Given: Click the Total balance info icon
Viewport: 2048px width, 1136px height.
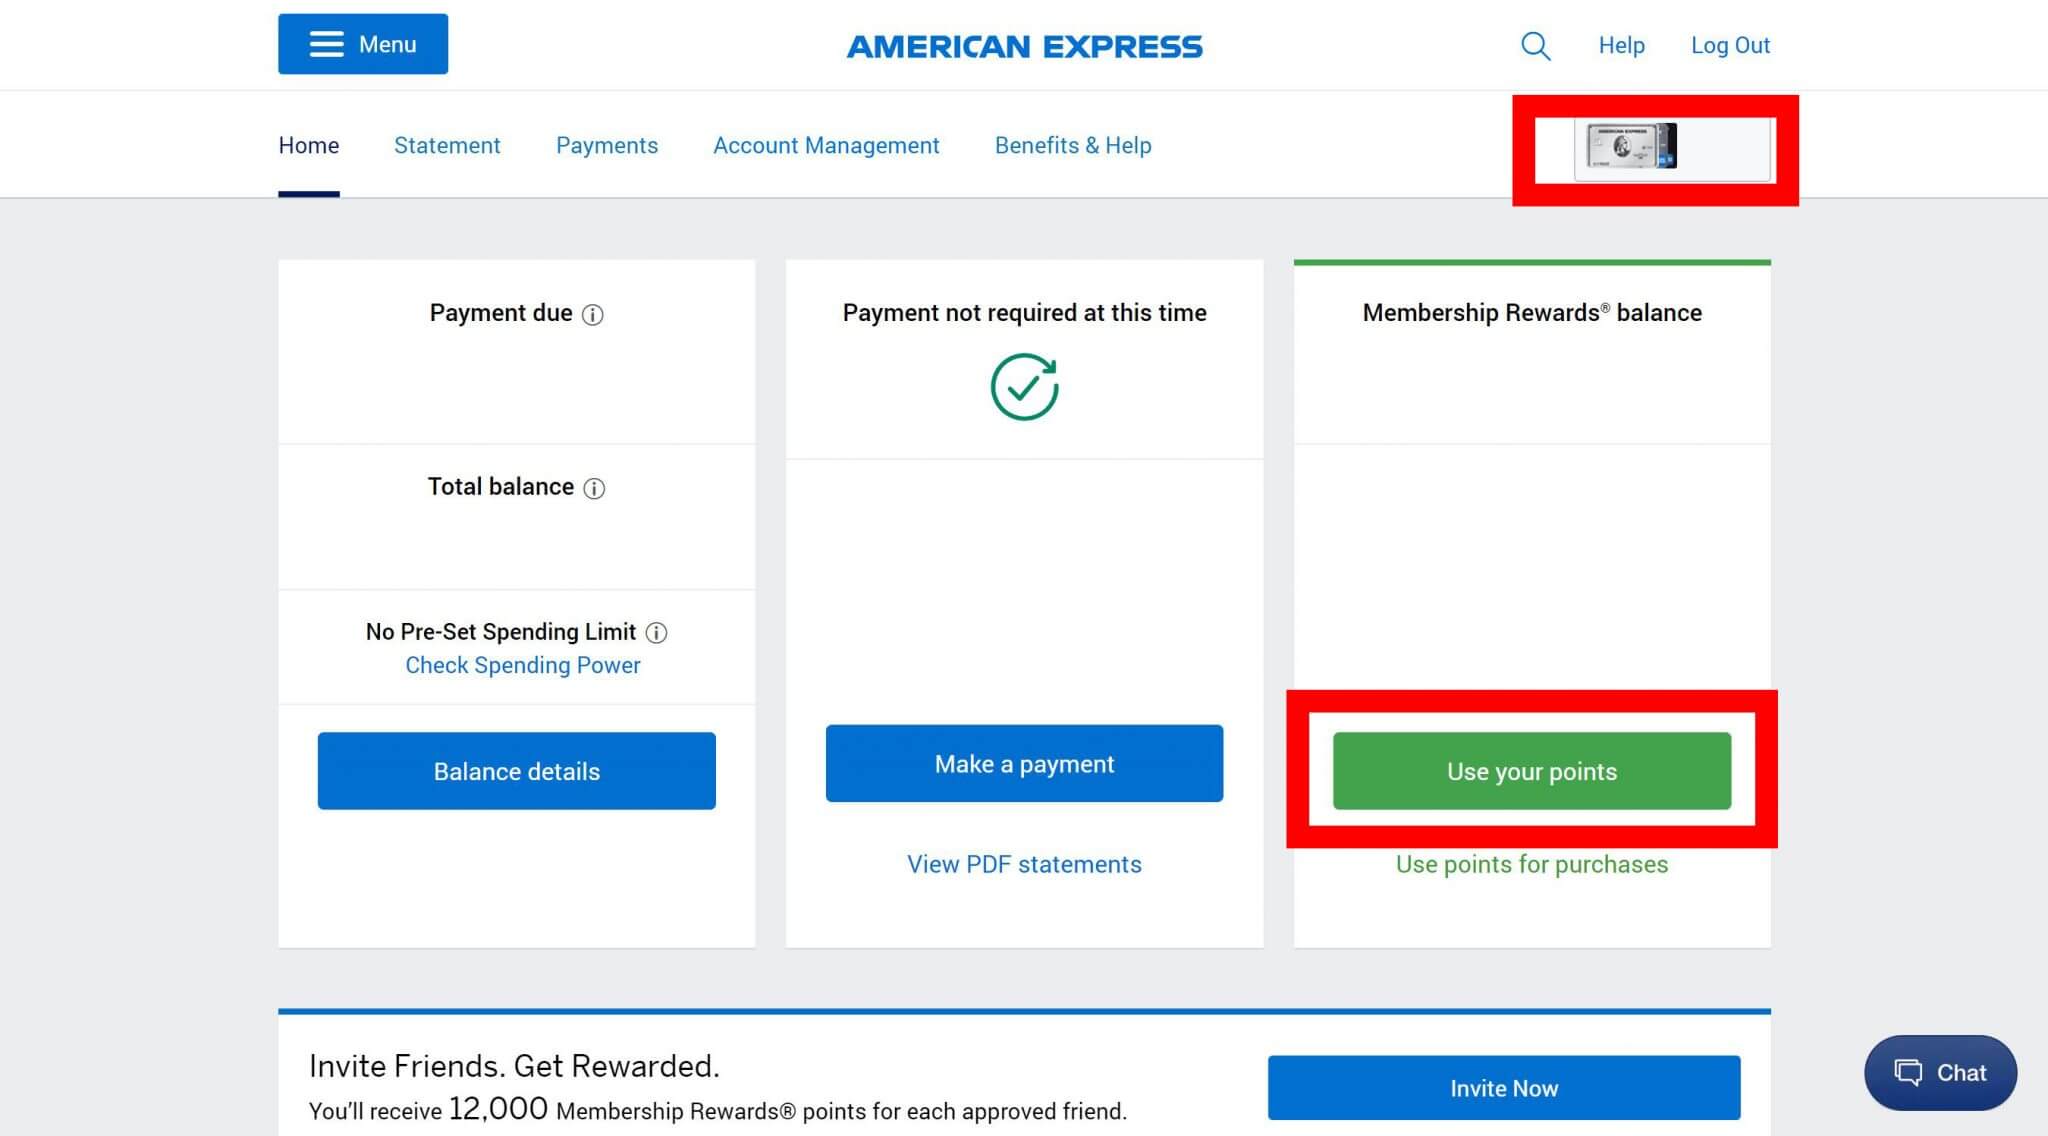Looking at the screenshot, I should pos(594,488).
